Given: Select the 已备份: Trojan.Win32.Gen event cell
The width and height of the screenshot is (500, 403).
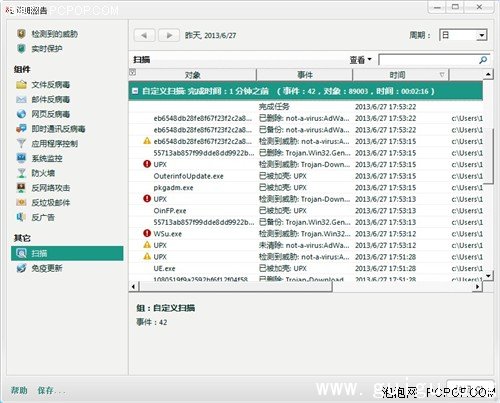Looking at the screenshot, I should click(305, 222).
